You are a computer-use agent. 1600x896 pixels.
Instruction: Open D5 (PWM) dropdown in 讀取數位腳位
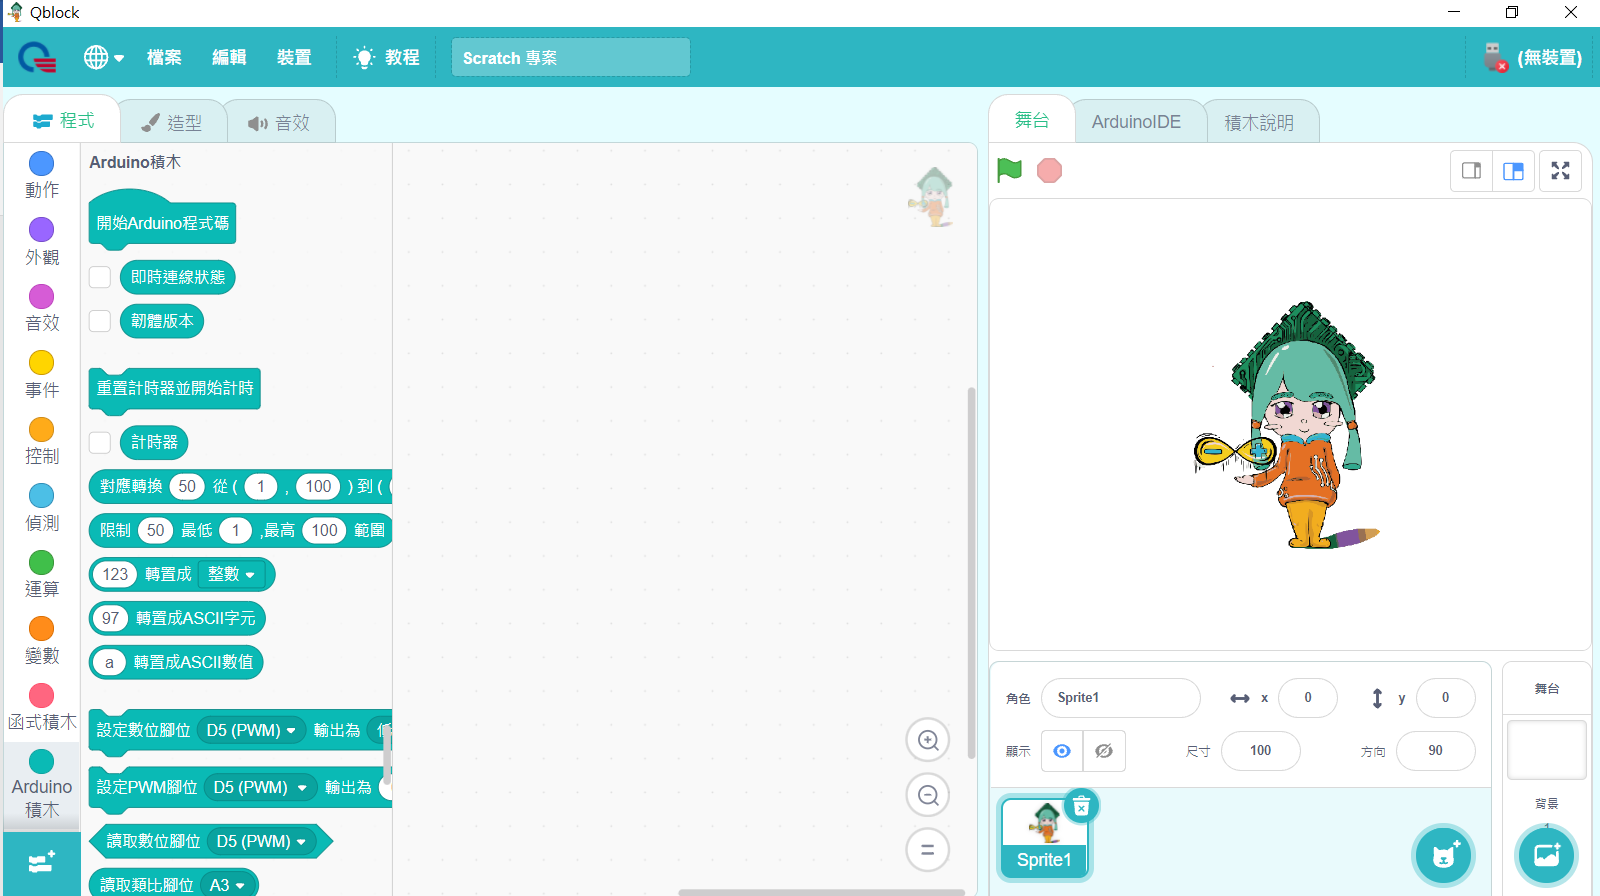coord(262,842)
